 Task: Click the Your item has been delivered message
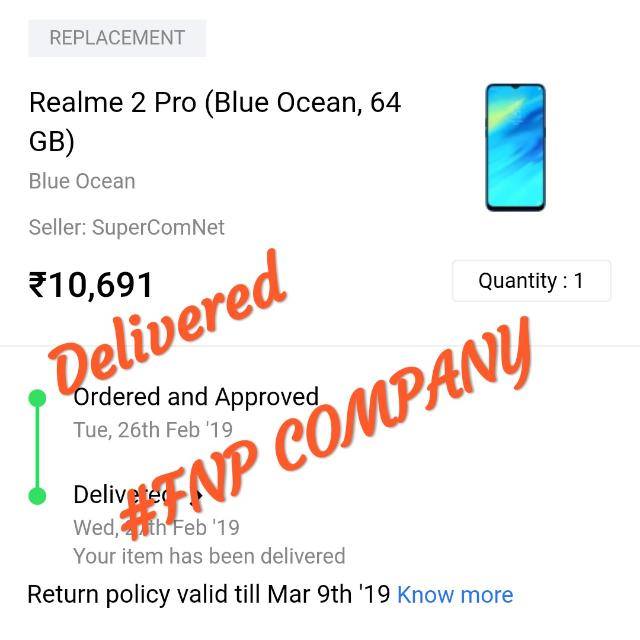pyautogui.click(x=209, y=556)
